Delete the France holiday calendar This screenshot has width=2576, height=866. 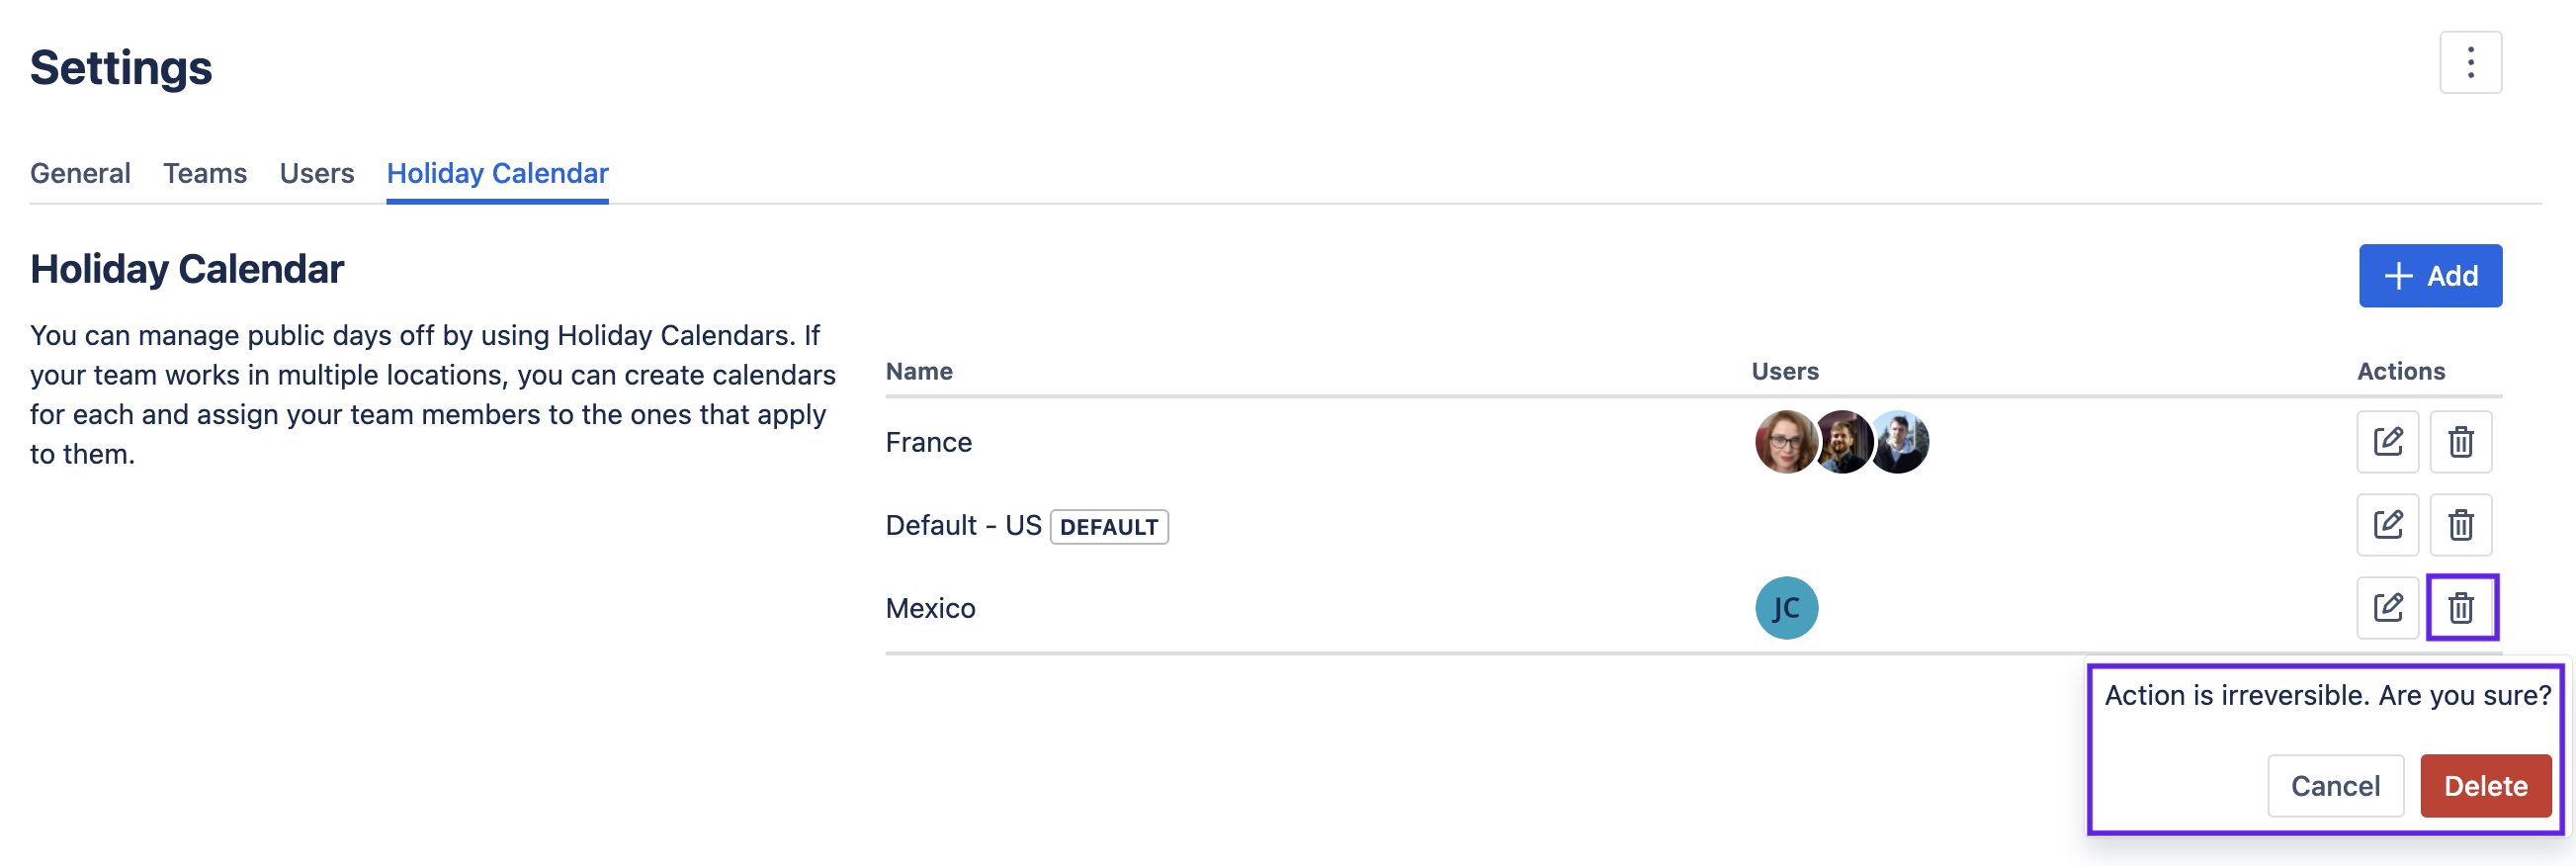tap(2460, 442)
